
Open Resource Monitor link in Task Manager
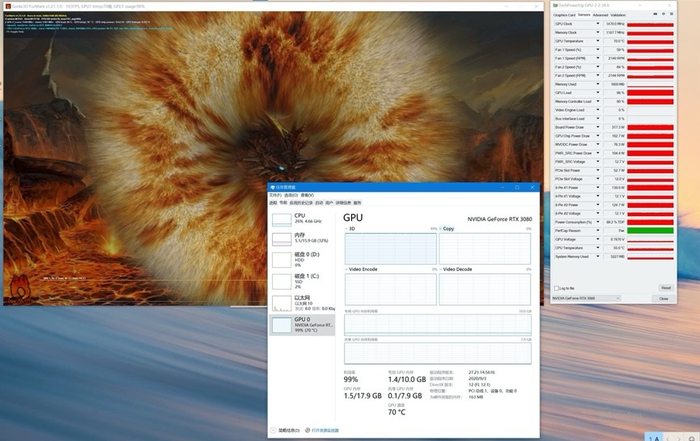326,428
